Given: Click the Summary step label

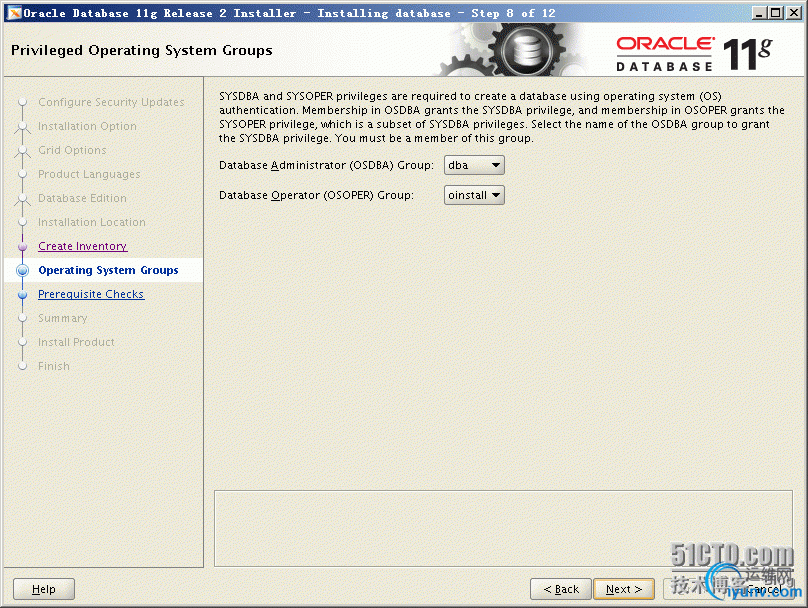Looking at the screenshot, I should 62,318.
